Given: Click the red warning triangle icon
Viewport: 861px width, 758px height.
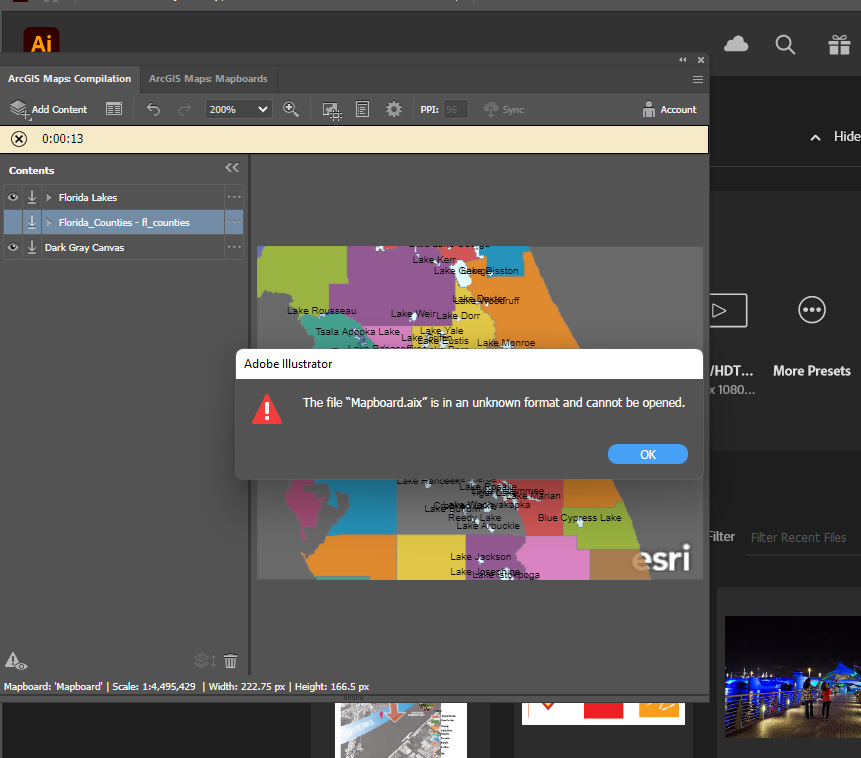Looking at the screenshot, I should 267,410.
